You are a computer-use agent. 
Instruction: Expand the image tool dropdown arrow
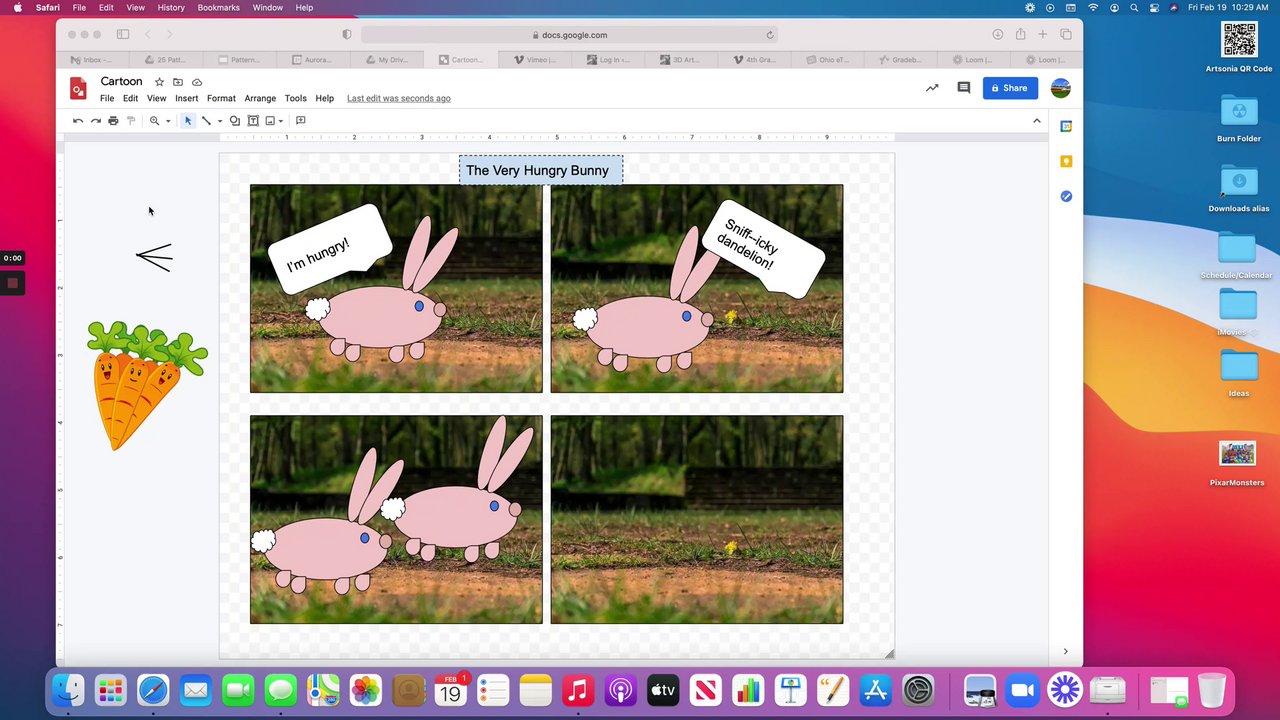click(x=282, y=121)
